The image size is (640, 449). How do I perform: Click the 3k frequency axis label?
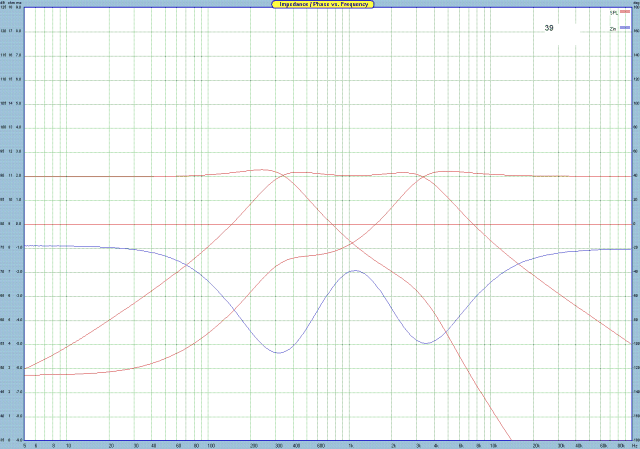point(418,446)
